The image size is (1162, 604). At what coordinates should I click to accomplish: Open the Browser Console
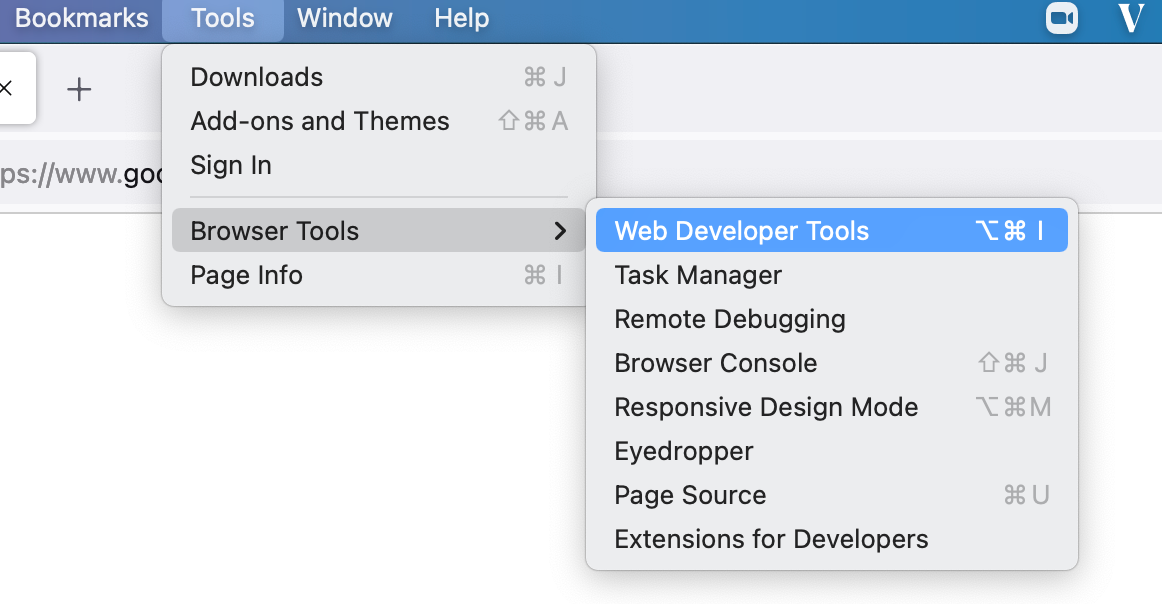(715, 362)
